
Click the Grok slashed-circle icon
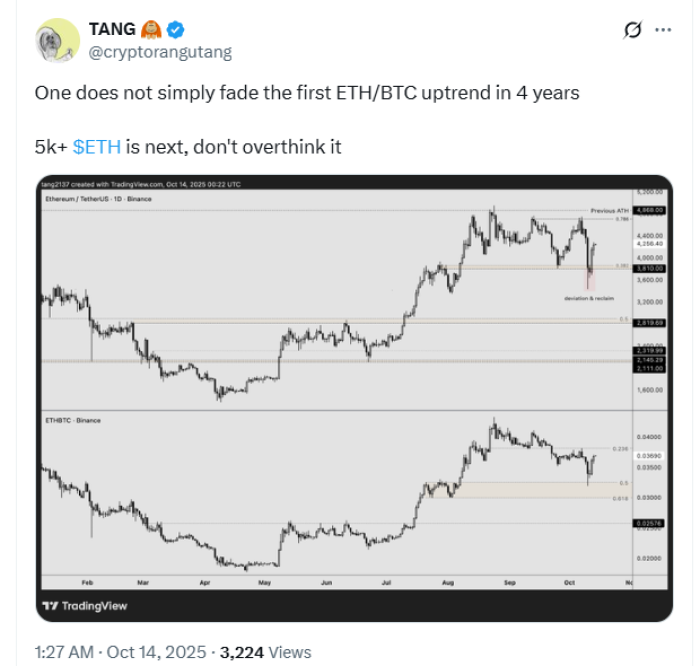coord(632,30)
